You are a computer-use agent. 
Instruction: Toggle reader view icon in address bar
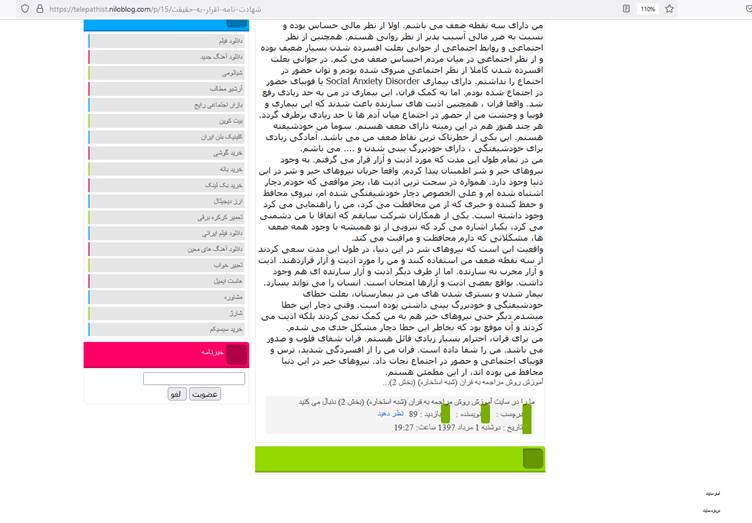[626, 9]
